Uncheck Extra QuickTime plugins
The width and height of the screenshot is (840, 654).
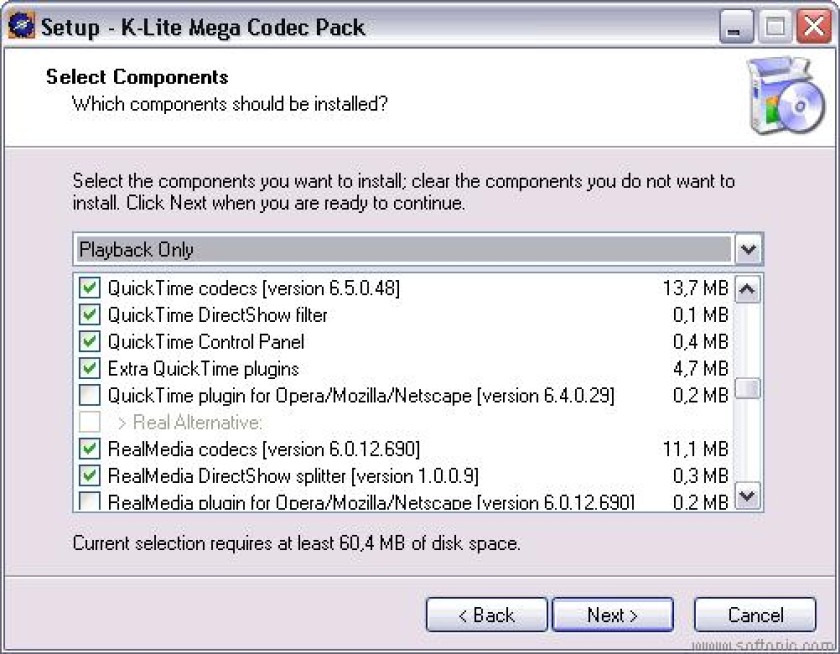(89, 369)
